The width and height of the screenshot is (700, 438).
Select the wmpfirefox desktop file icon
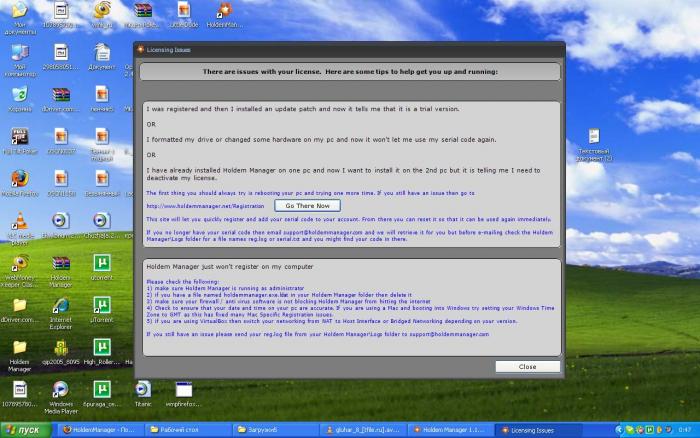coord(183,394)
